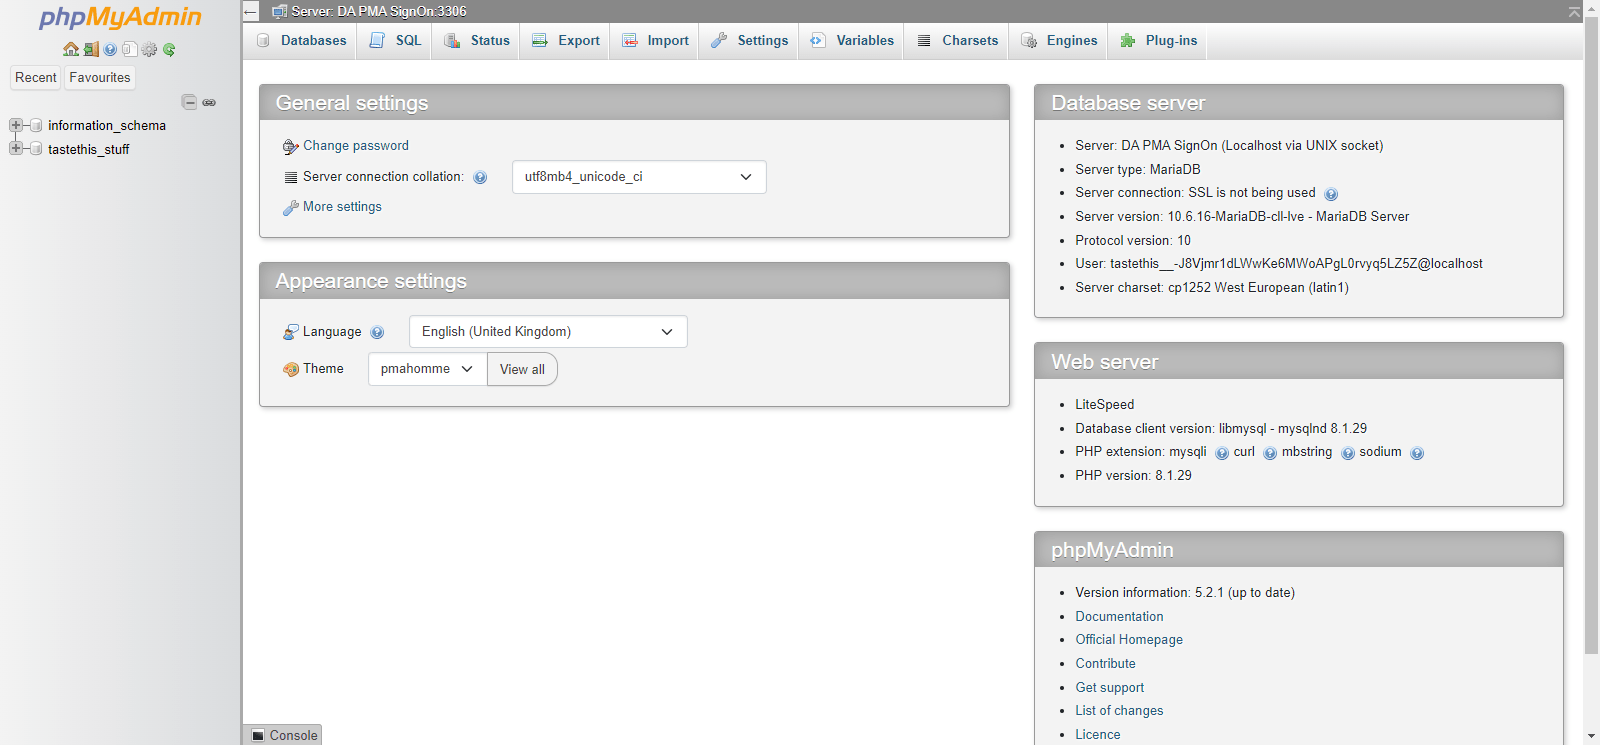Click the Contribute link
Screen dimensions: 1600x745
click(x=1105, y=664)
